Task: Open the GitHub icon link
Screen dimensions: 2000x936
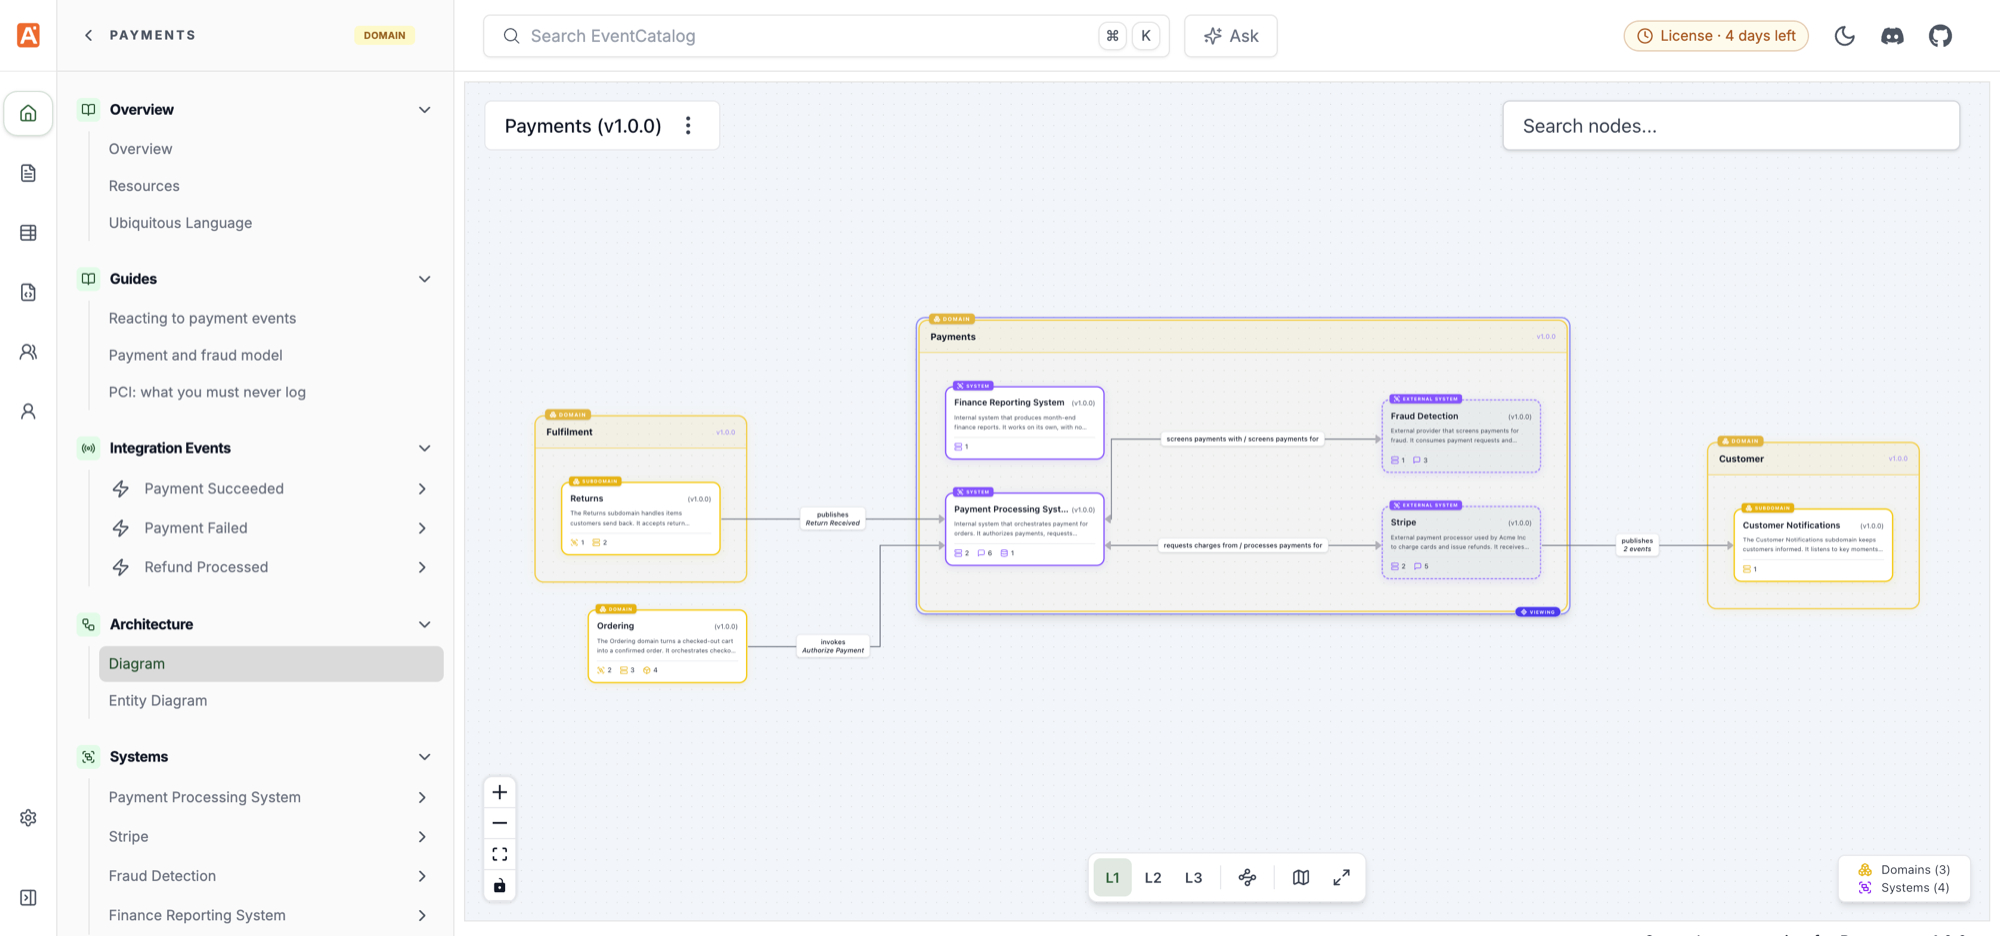Action: pos(1940,36)
